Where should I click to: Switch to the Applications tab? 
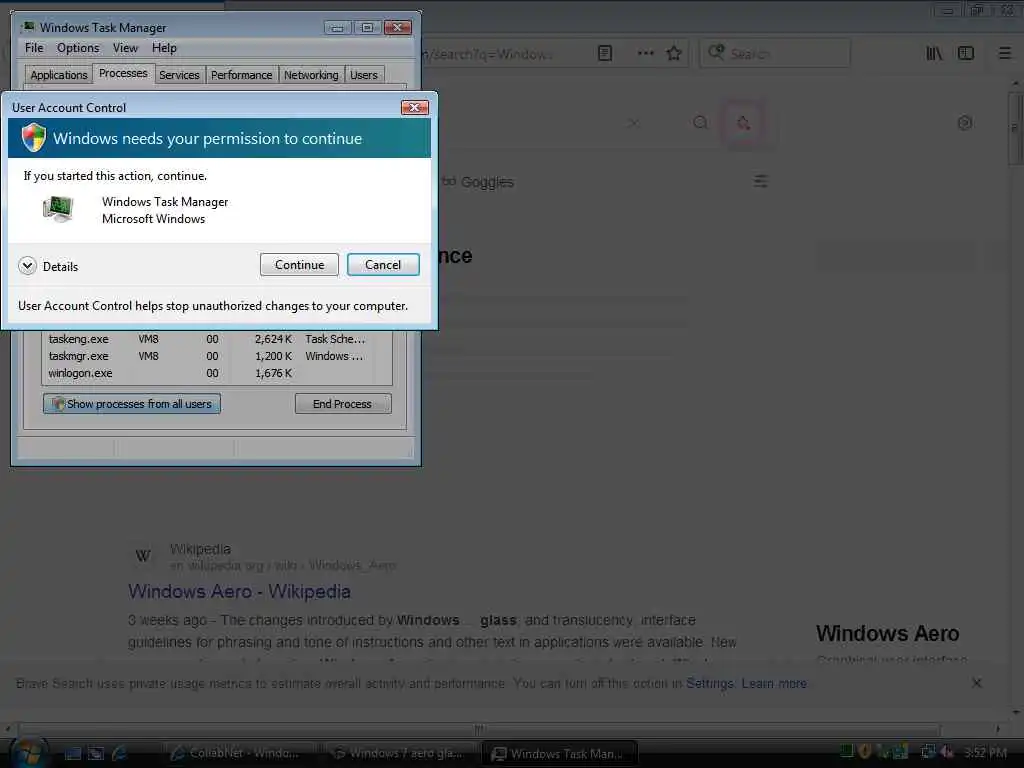[59, 74]
